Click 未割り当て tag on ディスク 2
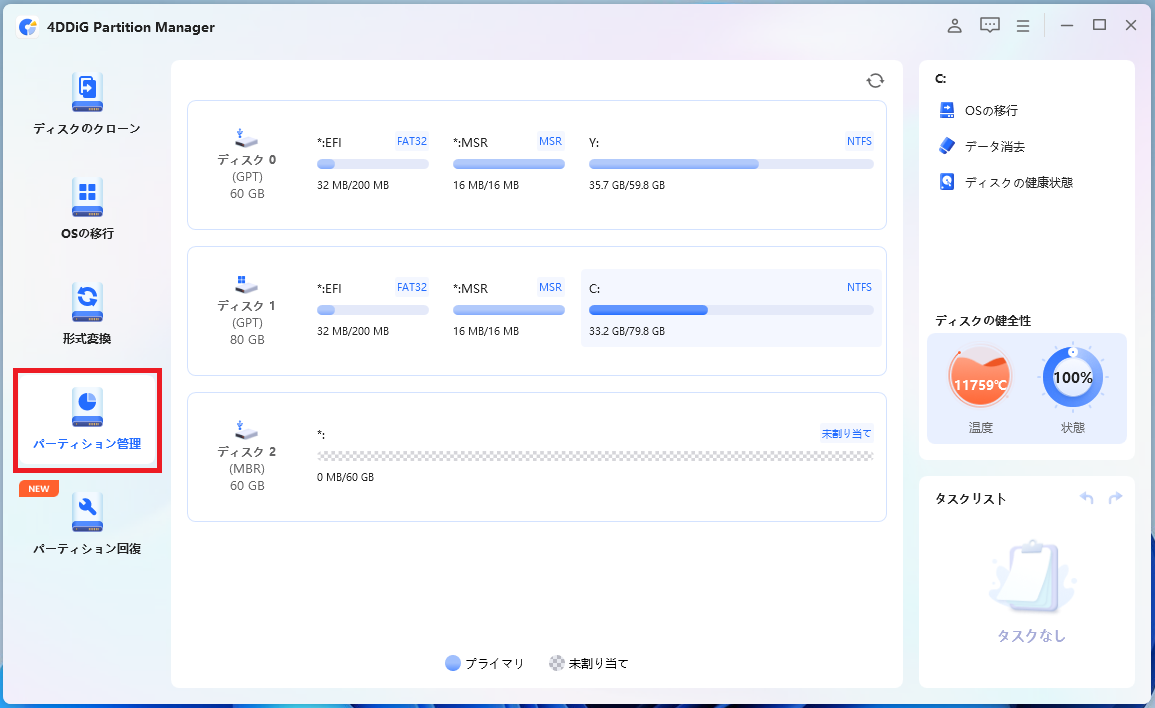1155x708 pixels. coord(846,433)
